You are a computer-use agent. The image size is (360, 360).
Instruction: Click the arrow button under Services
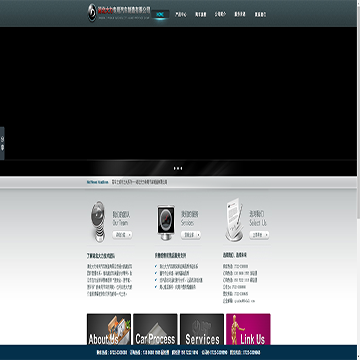(191, 235)
